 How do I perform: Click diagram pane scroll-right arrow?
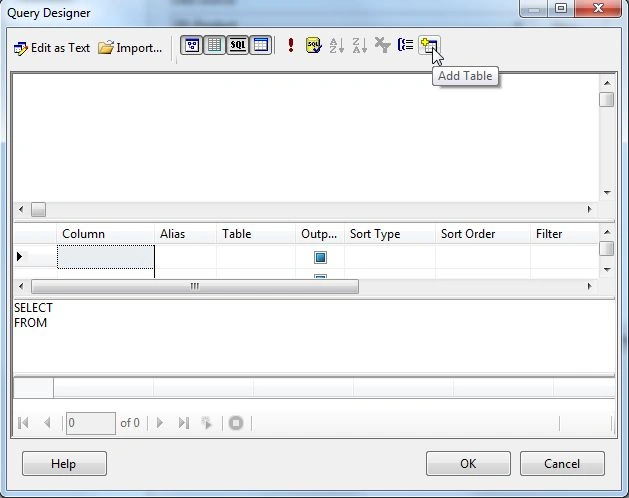click(589, 209)
